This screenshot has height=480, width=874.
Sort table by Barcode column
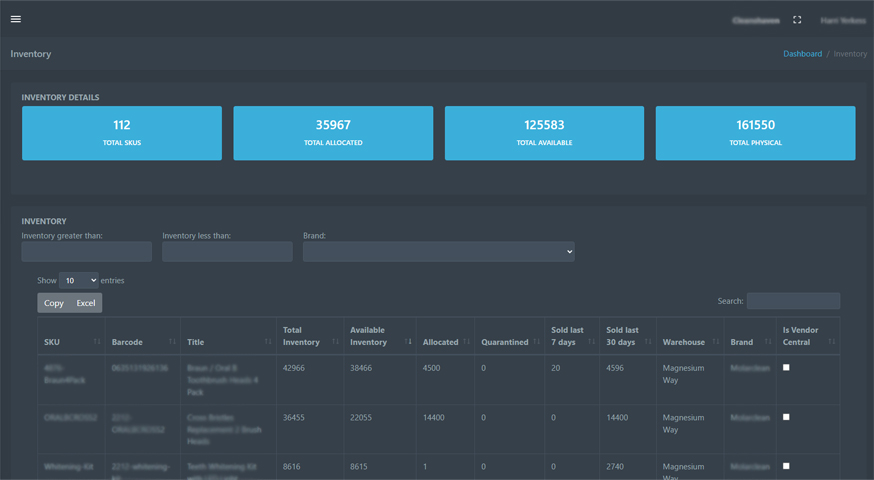(141, 342)
